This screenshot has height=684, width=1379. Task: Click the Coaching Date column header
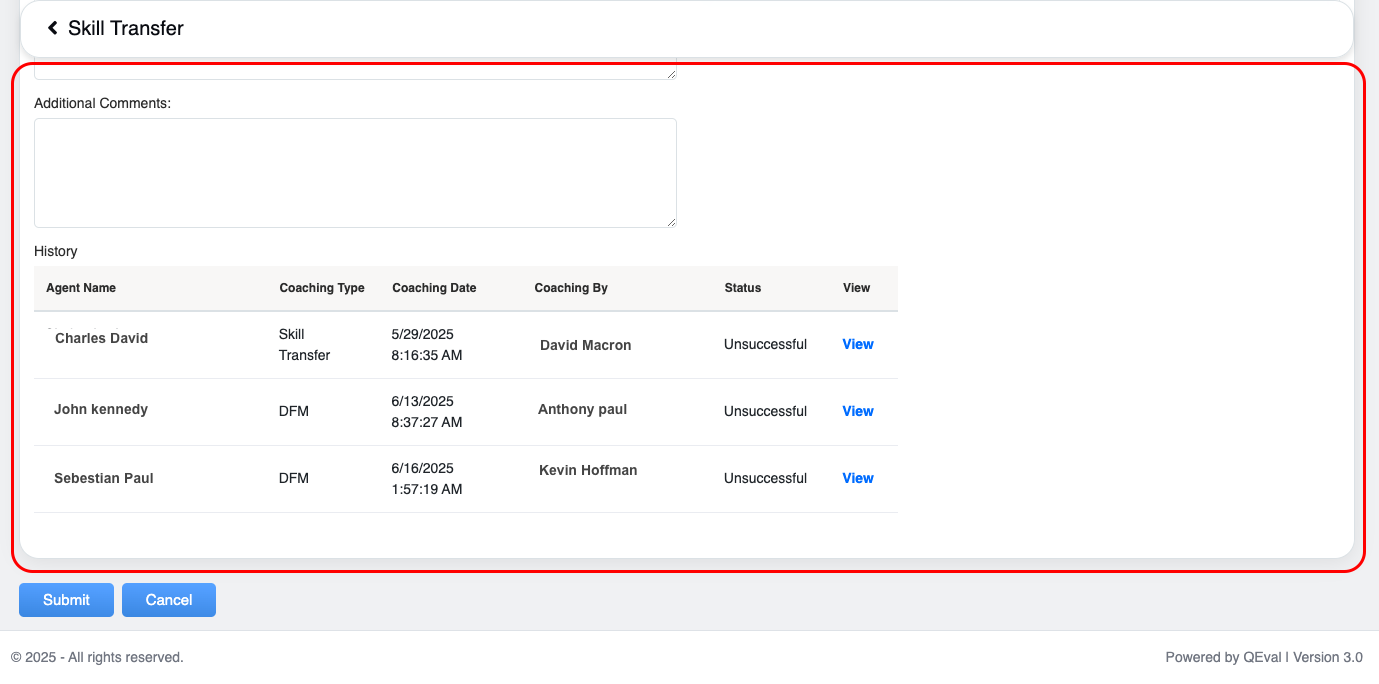point(434,288)
